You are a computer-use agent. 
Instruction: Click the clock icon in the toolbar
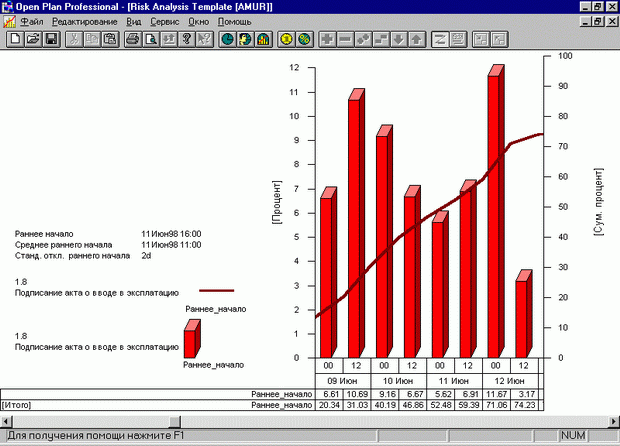coord(227,39)
